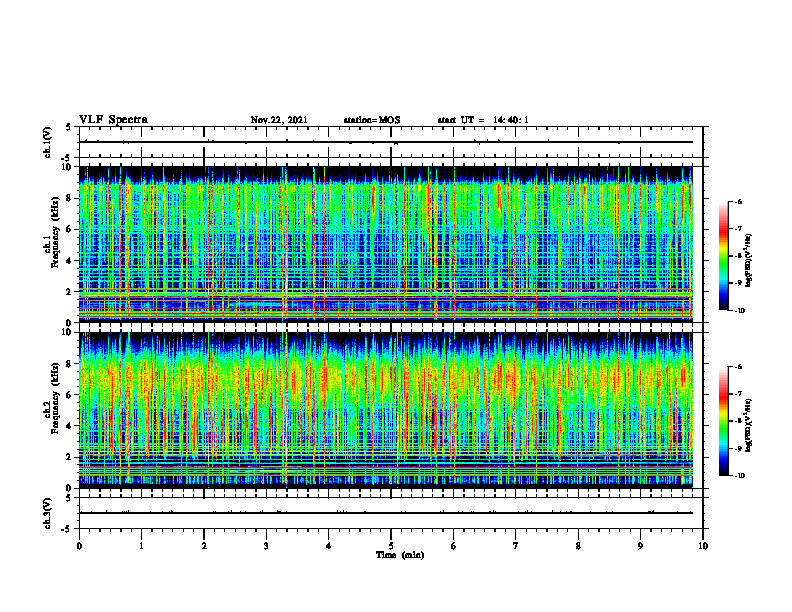This screenshot has height=612, width=792.
Task: Click the date text Nov.22, 2021
Action: pos(279,120)
